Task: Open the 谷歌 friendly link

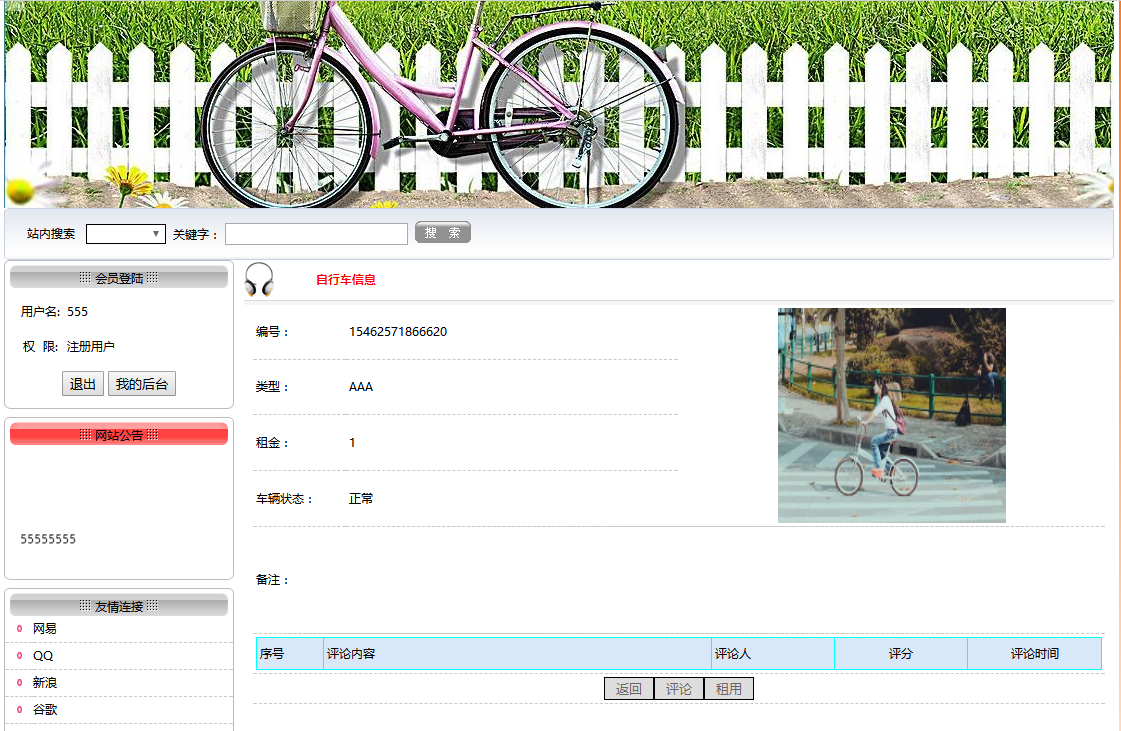Action: tap(44, 710)
